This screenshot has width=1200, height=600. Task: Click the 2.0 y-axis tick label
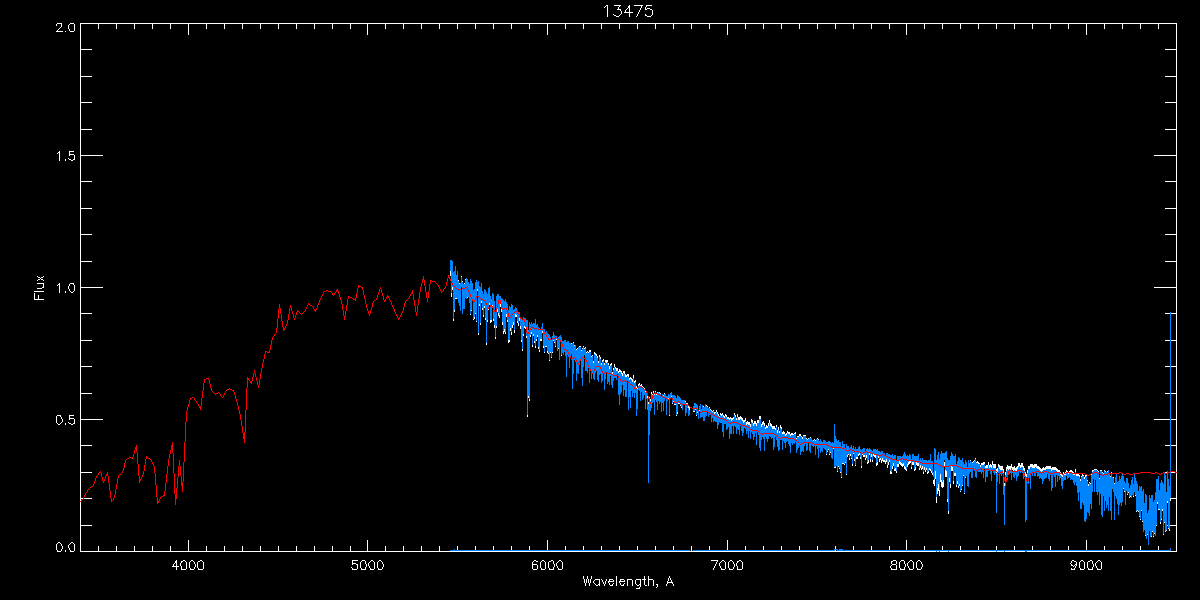point(65,27)
